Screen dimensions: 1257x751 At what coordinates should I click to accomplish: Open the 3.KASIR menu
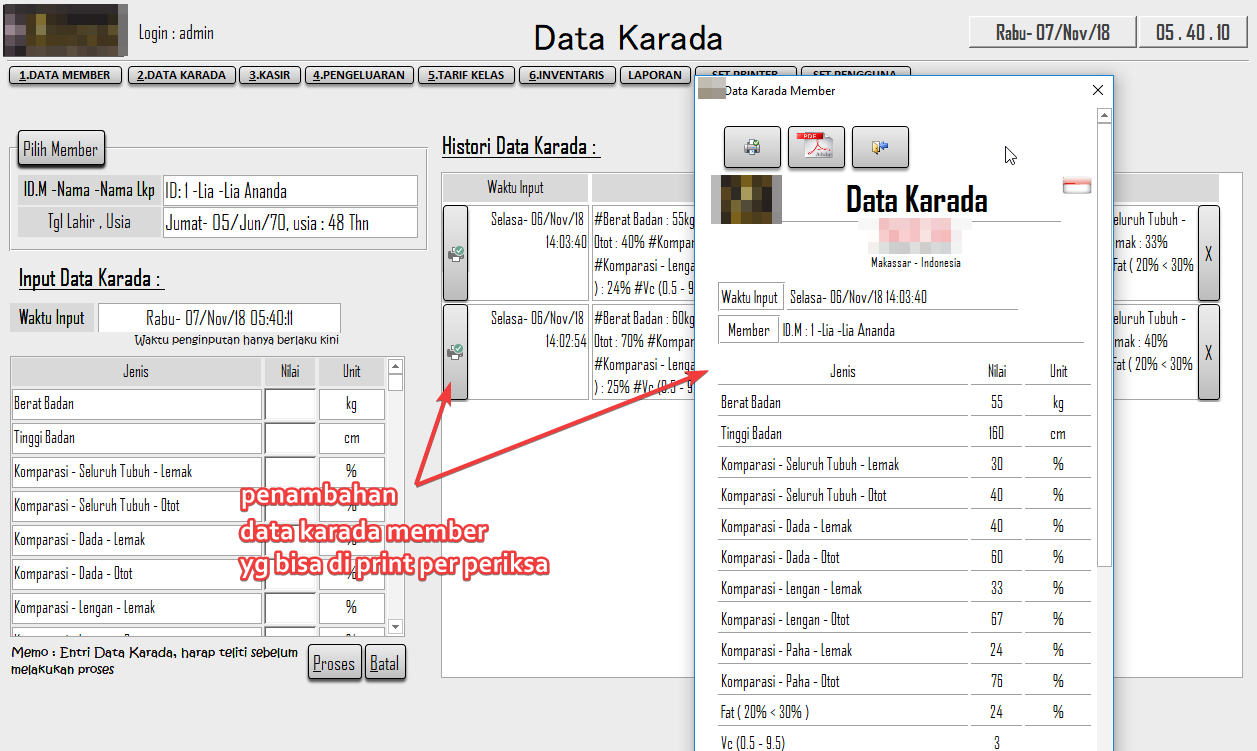click(270, 75)
